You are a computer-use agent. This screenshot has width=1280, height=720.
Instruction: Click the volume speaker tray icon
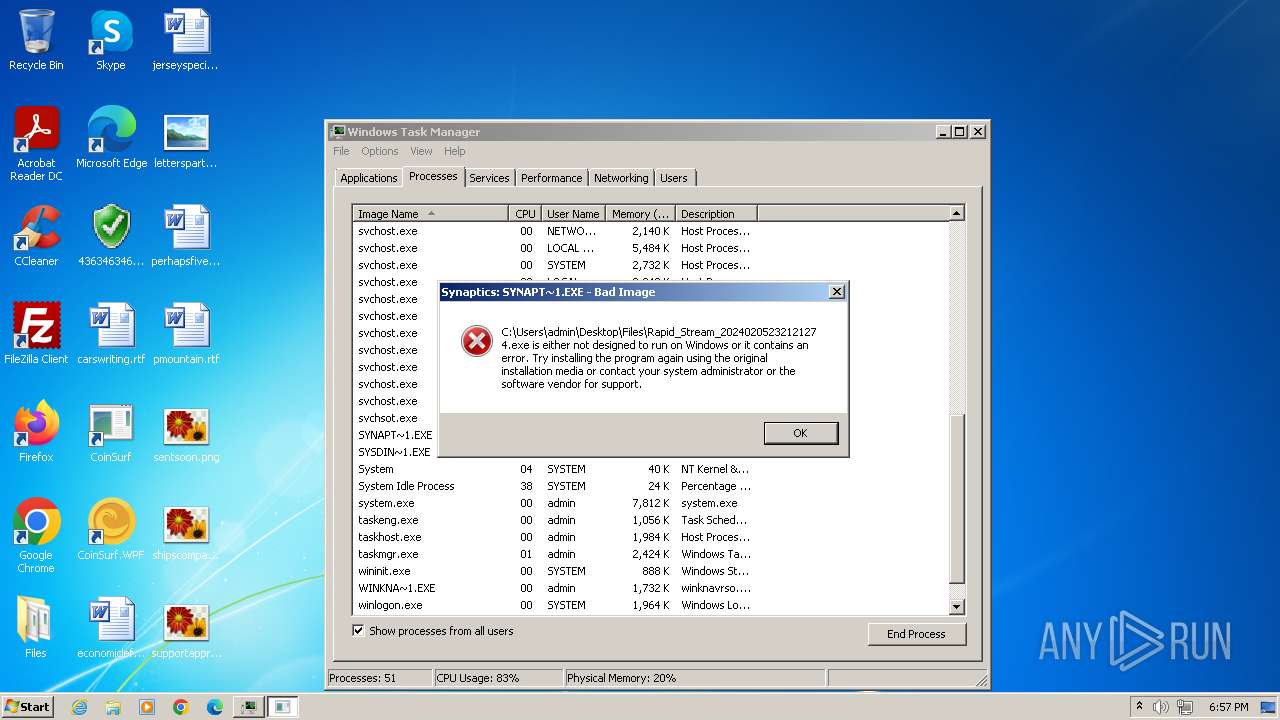point(1161,707)
